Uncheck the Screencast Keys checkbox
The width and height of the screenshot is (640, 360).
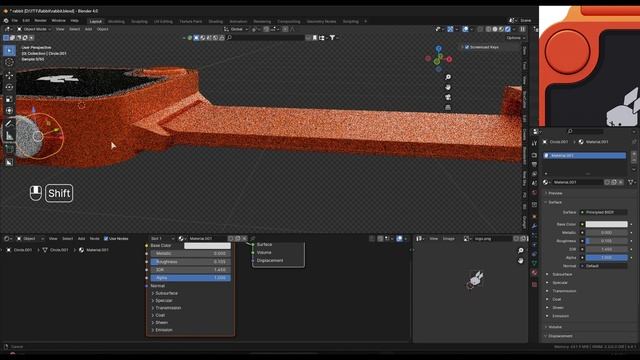467,47
